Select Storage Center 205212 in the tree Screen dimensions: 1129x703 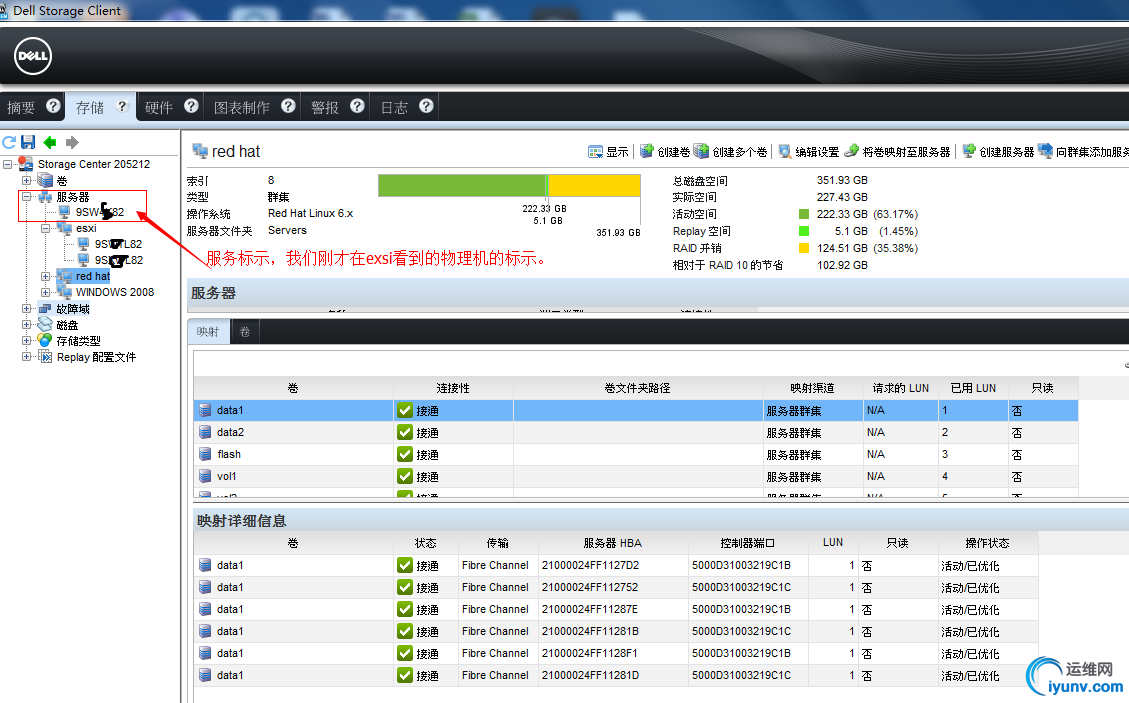tap(94, 164)
